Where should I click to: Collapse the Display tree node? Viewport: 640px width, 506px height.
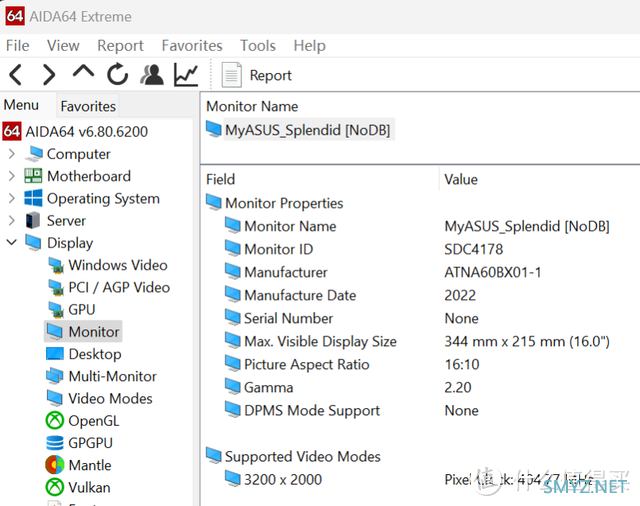click(x=12, y=242)
